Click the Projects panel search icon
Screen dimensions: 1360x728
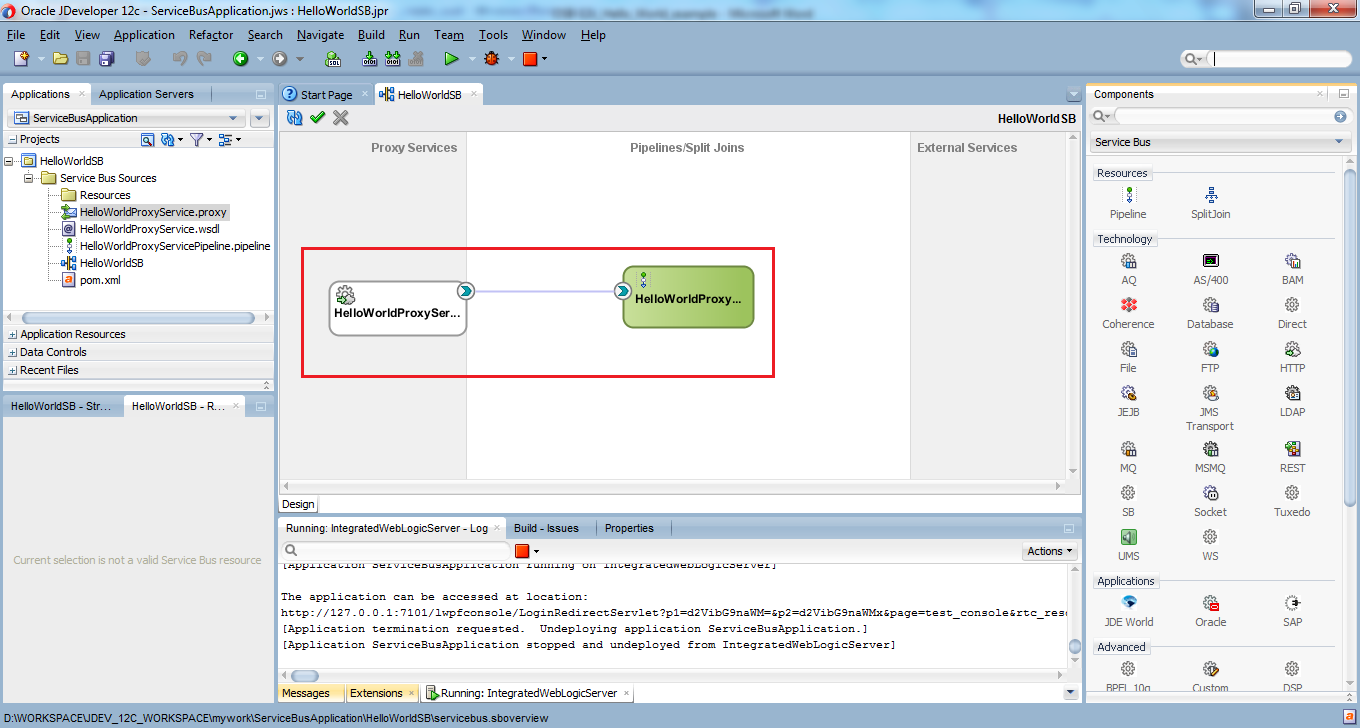pos(147,140)
